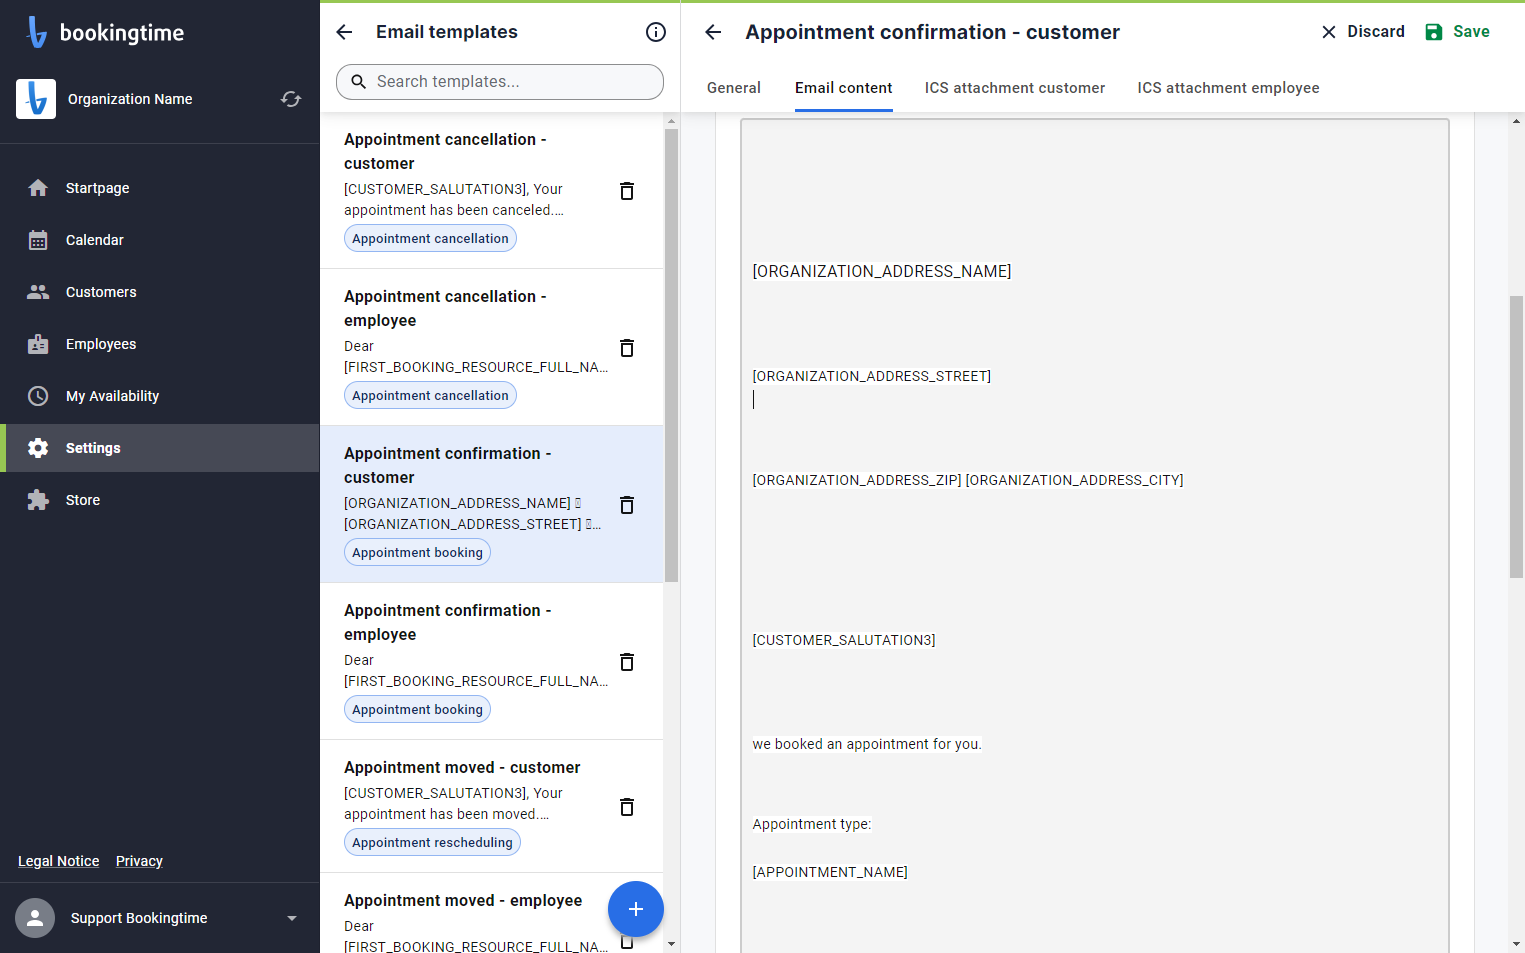Open Appointment moved - employee template
Image resolution: width=1525 pixels, height=953 pixels.
463,901
